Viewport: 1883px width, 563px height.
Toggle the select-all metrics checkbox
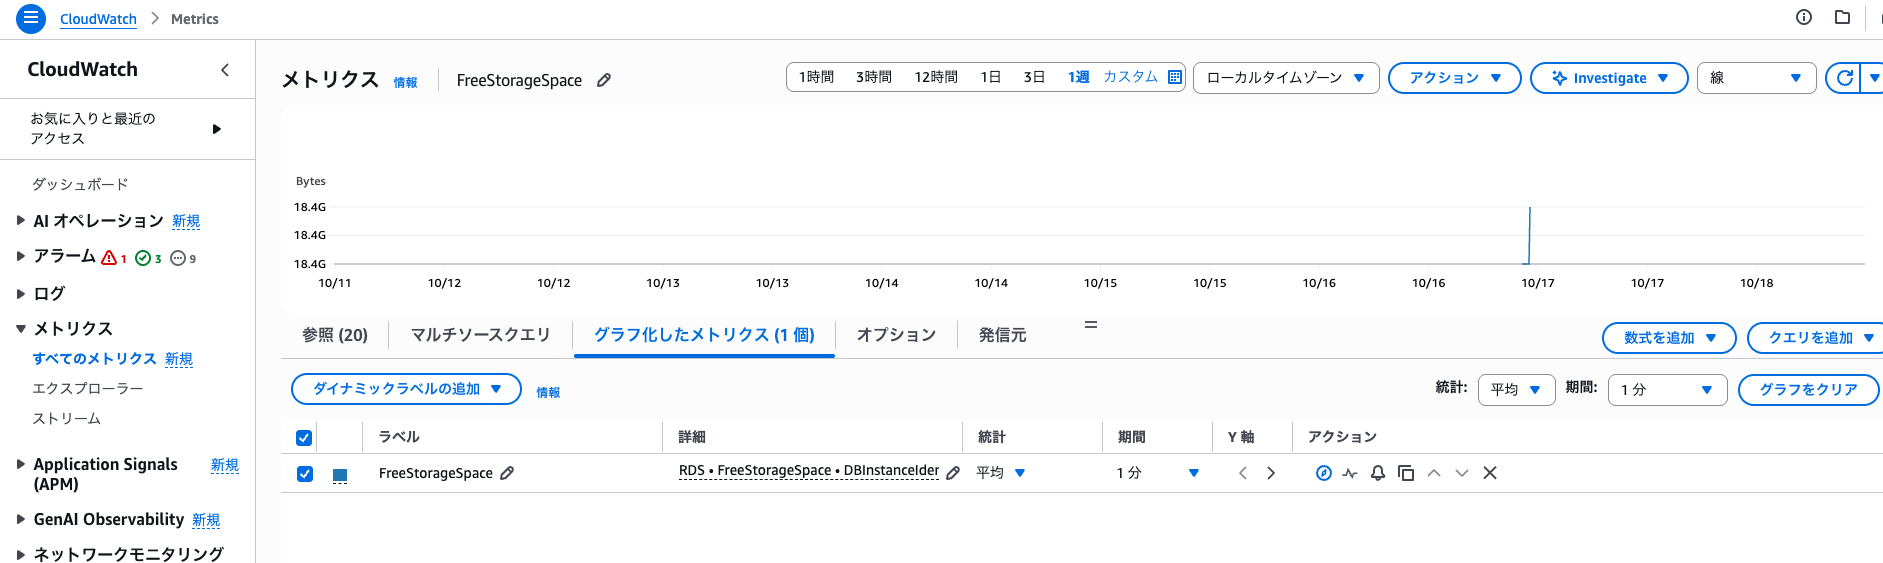click(x=304, y=437)
